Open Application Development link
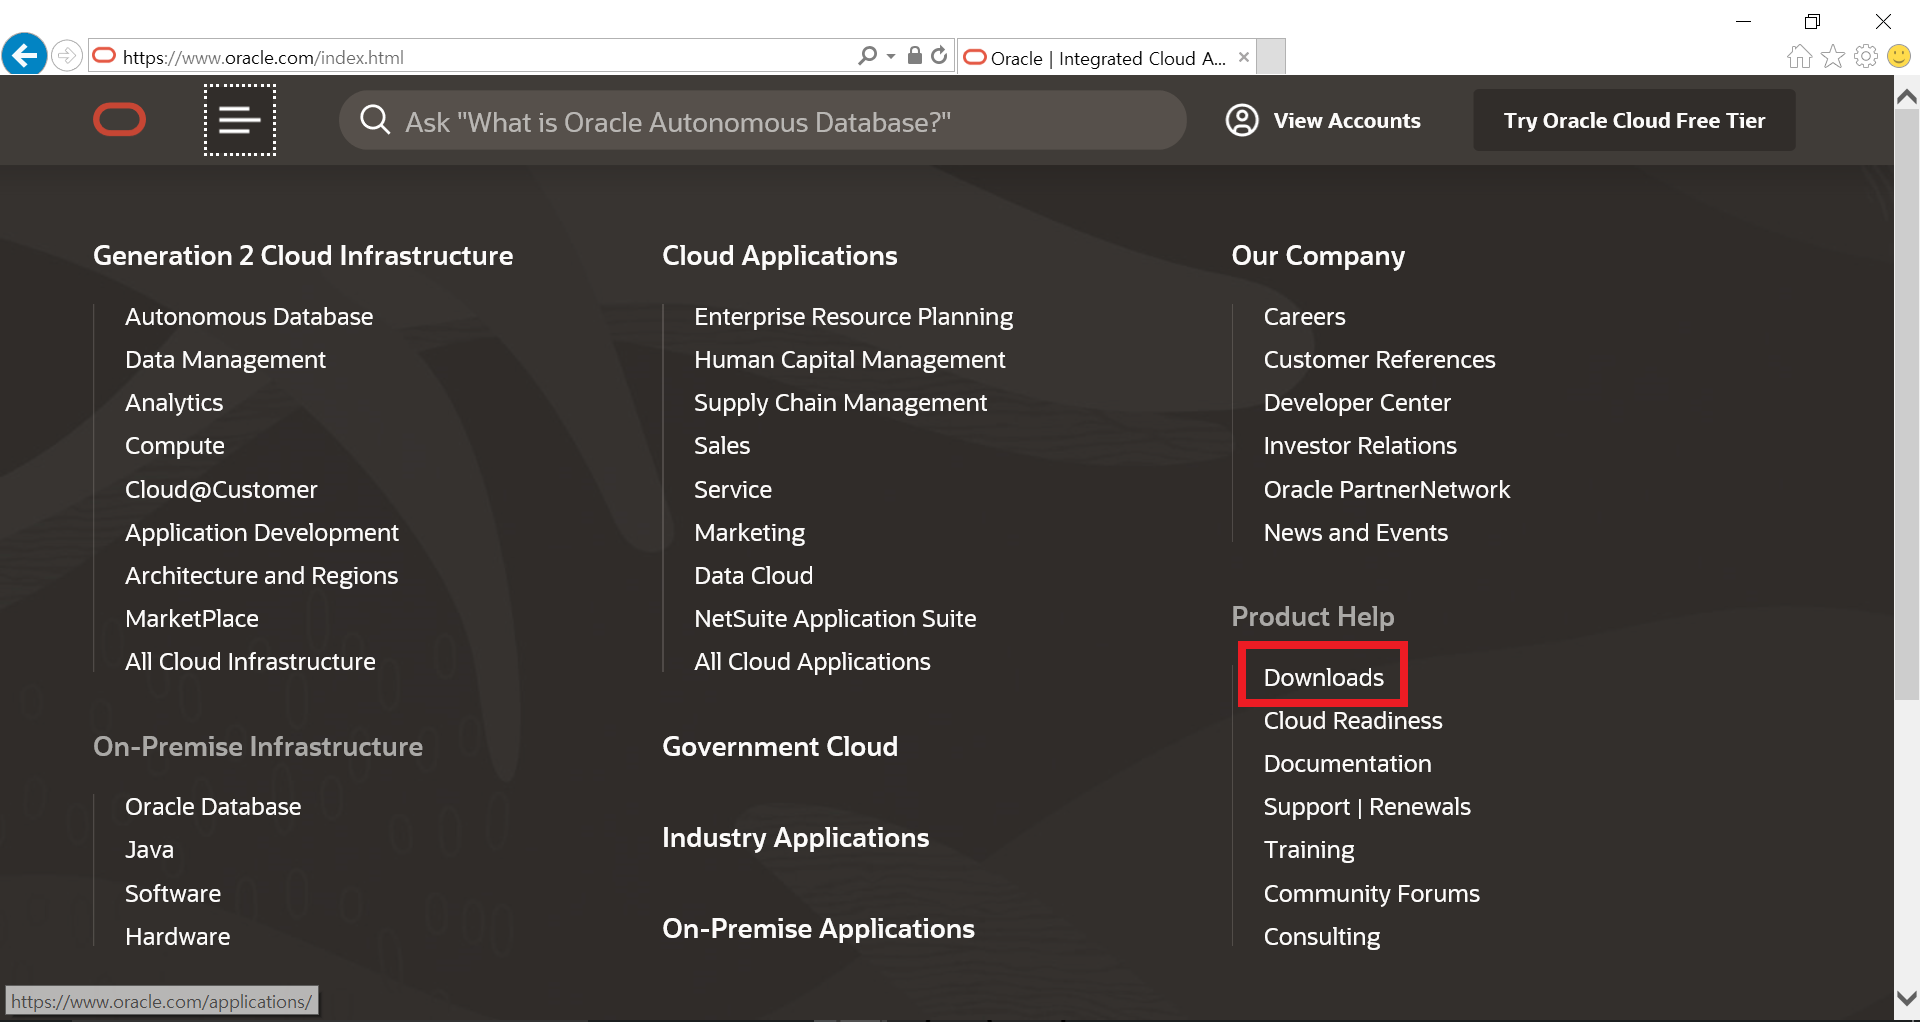The image size is (1920, 1022). [x=262, y=533]
